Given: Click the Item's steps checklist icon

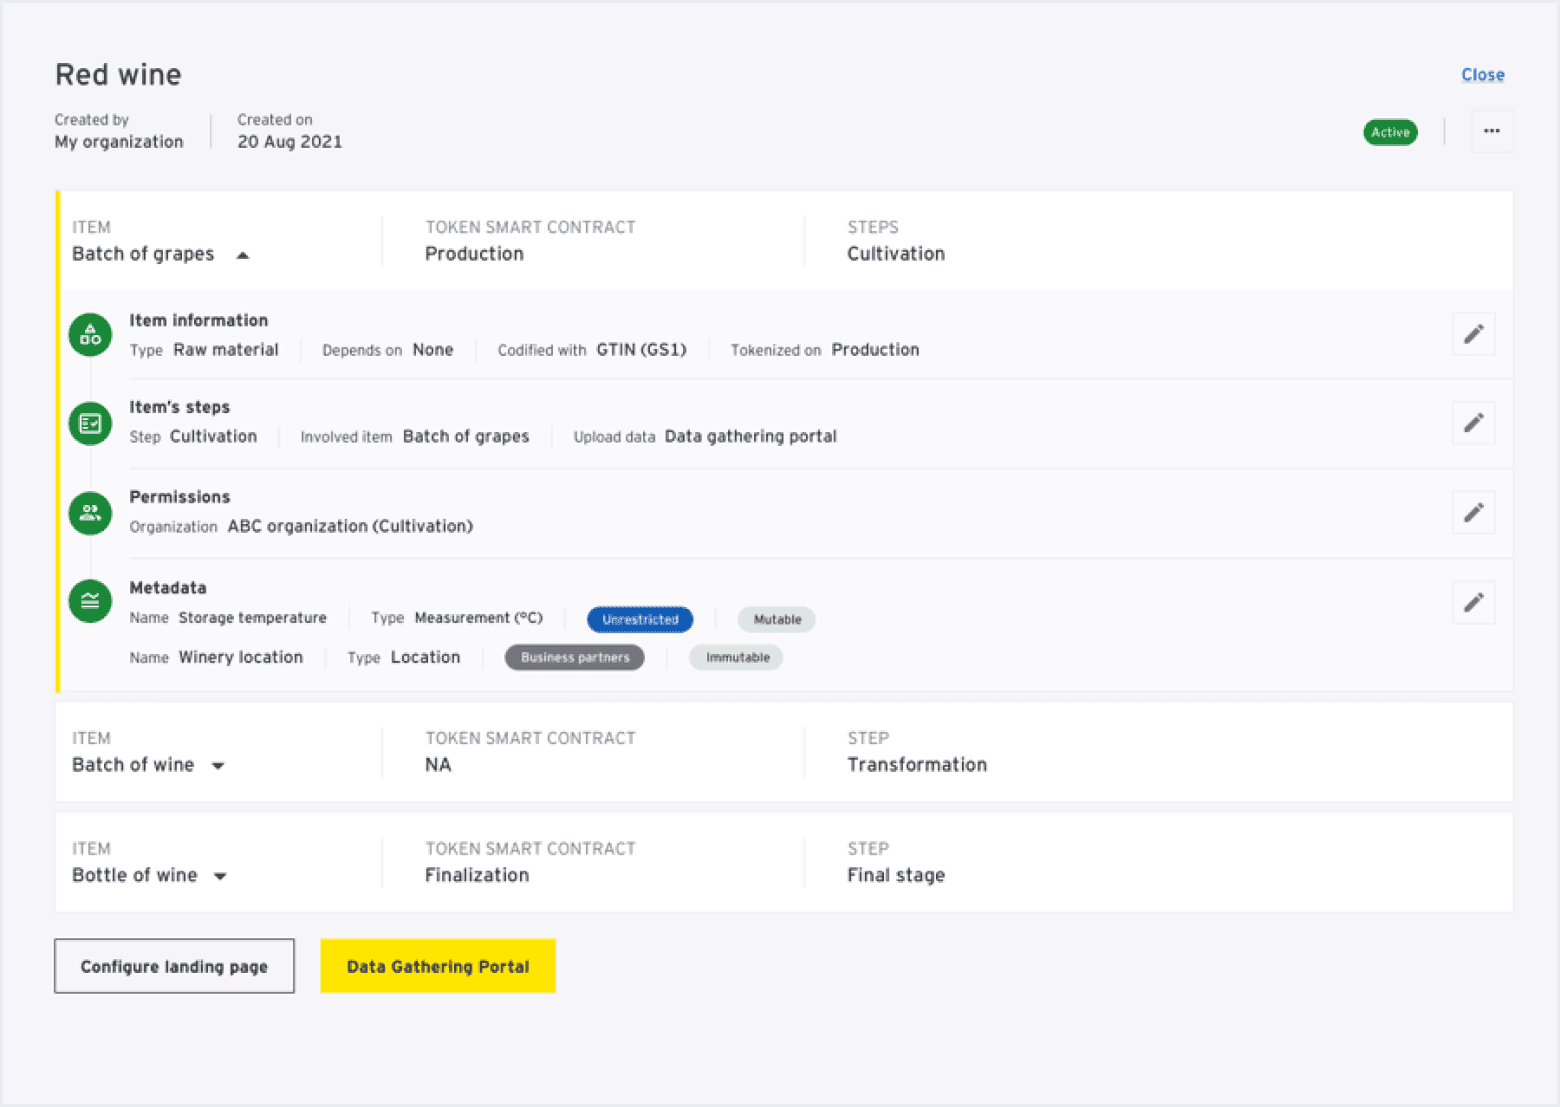Looking at the screenshot, I should (x=90, y=423).
